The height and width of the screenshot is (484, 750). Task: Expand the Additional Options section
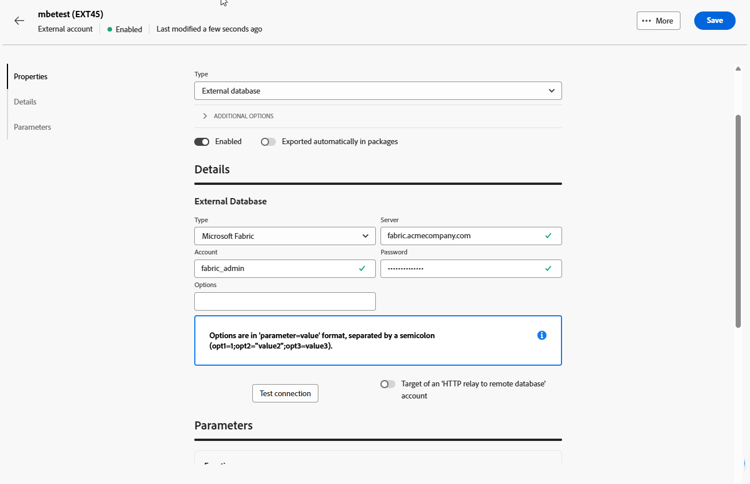205,116
